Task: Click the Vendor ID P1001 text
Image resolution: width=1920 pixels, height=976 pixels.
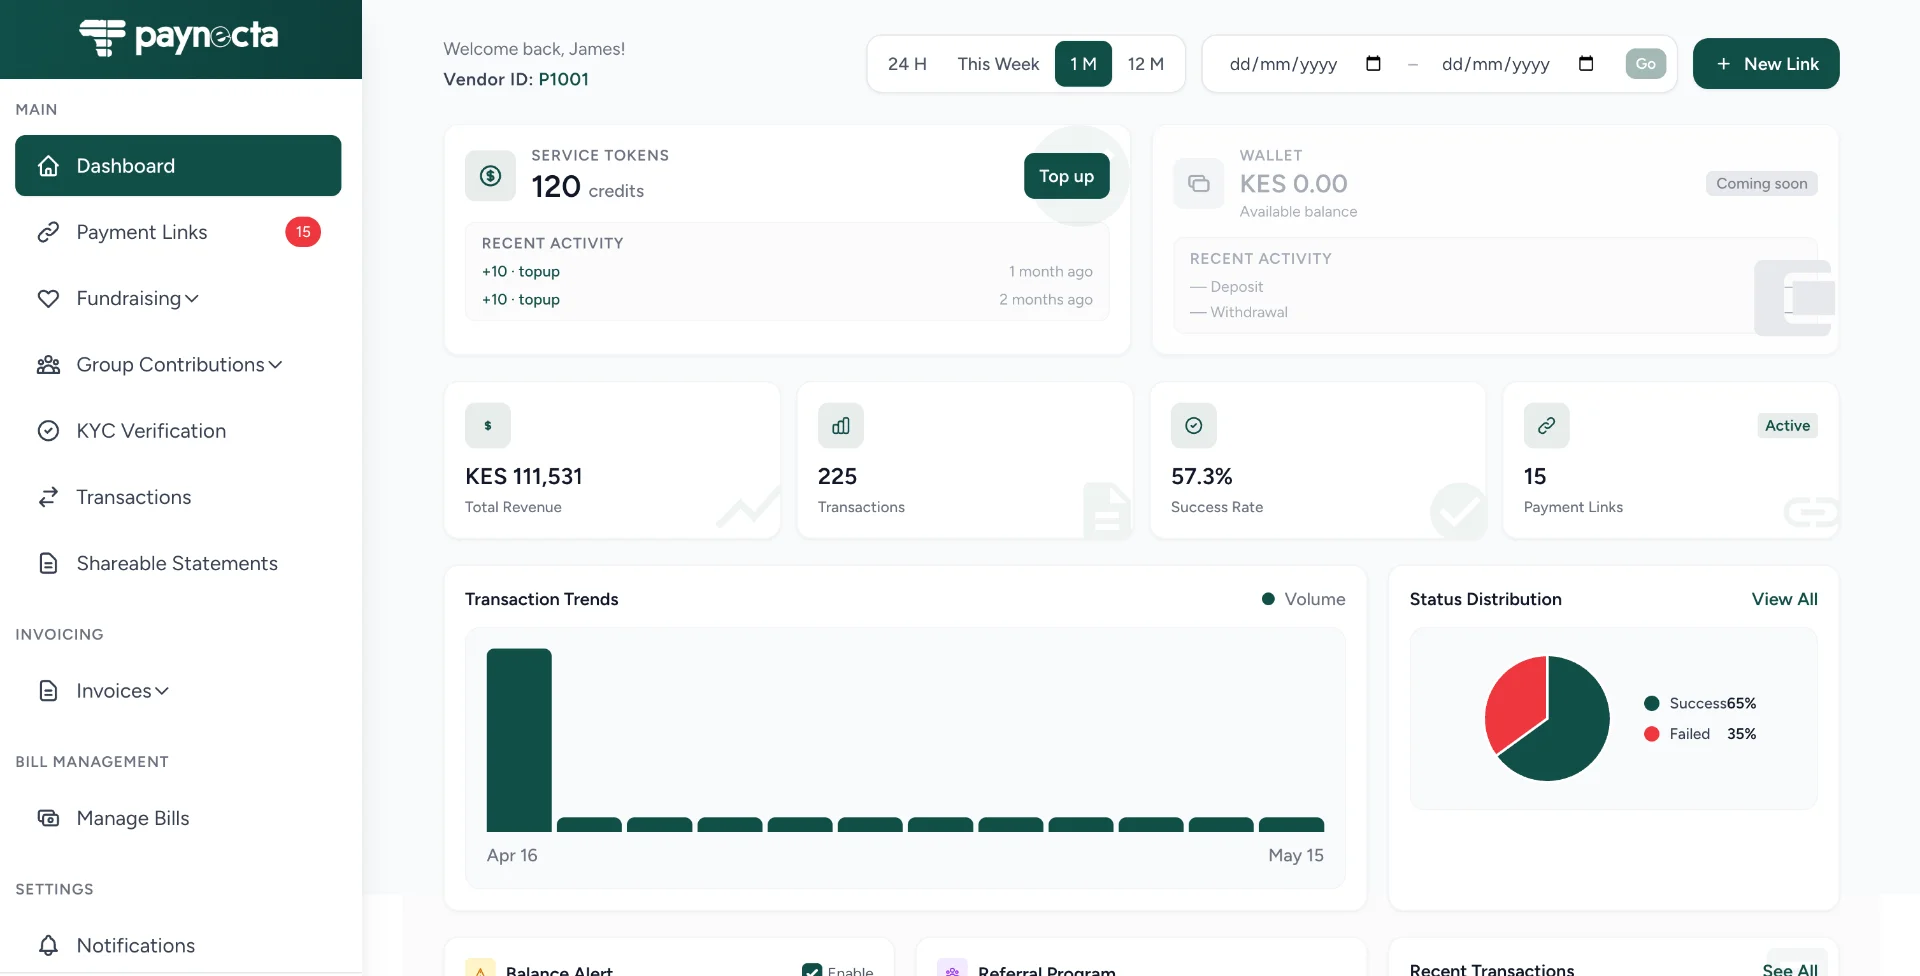Action: [516, 79]
